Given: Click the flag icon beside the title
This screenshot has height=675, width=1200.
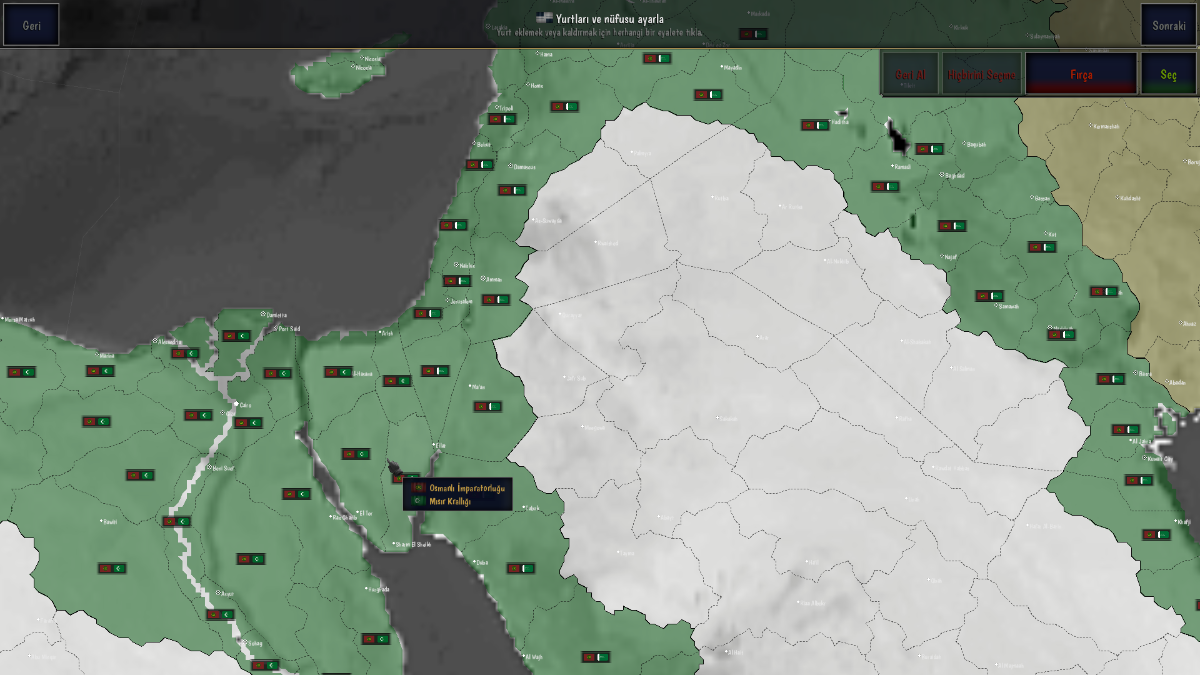Looking at the screenshot, I should pyautogui.click(x=544, y=18).
